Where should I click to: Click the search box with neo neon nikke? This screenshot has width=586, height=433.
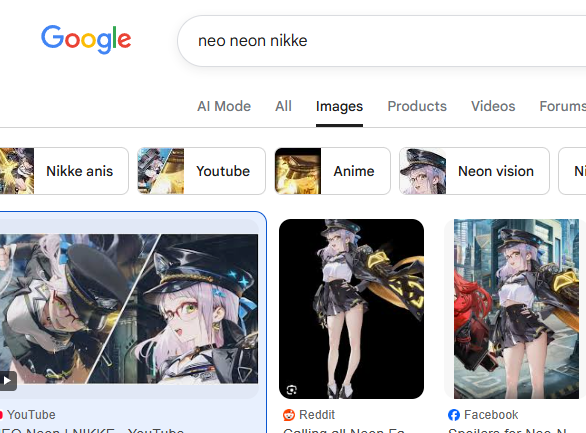[x=382, y=41]
